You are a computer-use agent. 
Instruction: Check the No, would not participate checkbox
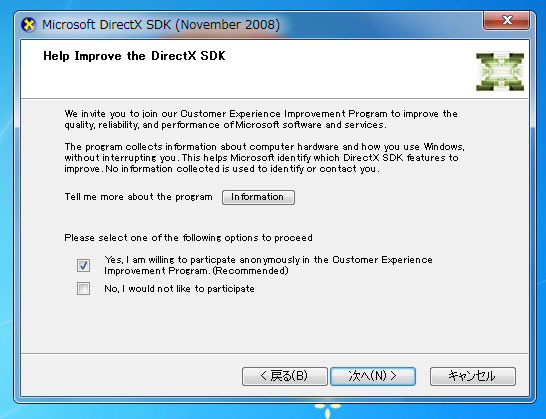(x=83, y=288)
